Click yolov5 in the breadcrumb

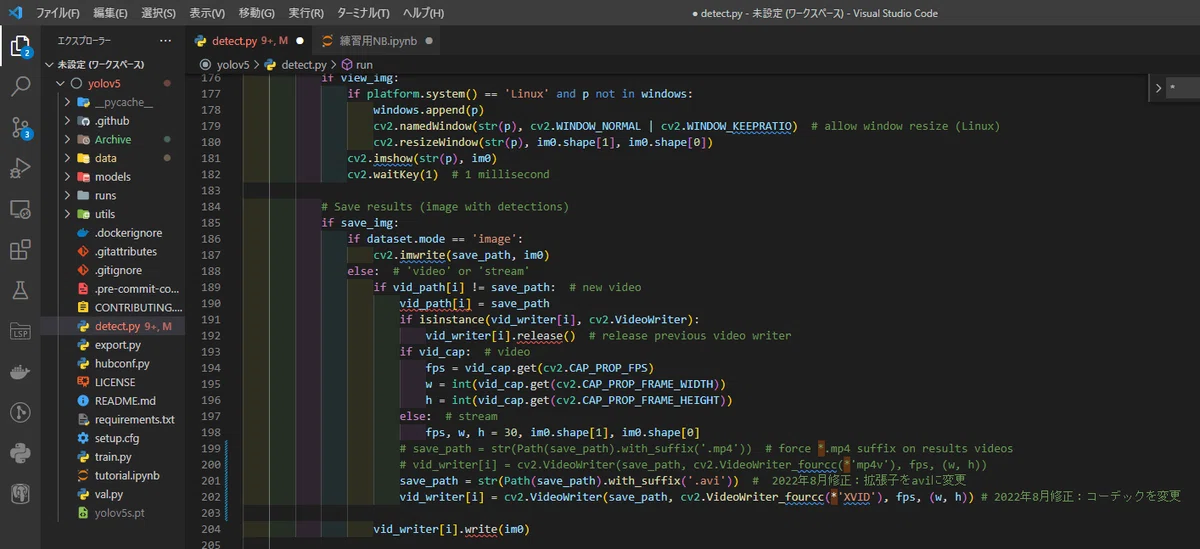click(233, 65)
